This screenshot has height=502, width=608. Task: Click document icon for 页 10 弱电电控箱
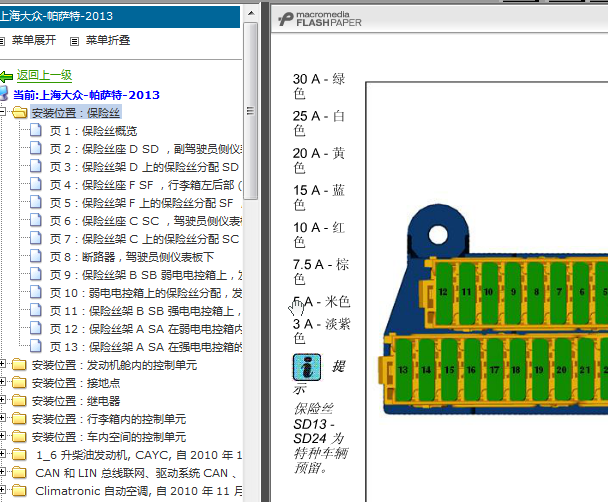tap(36, 292)
